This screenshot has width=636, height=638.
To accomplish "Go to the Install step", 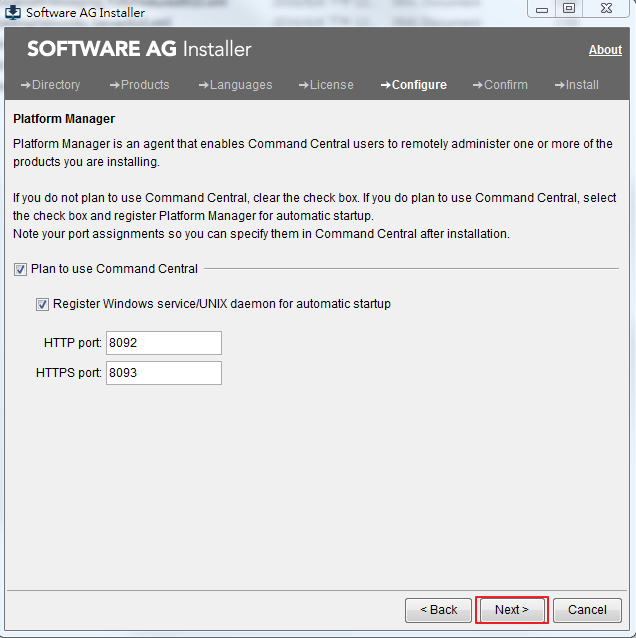I will (577, 85).
